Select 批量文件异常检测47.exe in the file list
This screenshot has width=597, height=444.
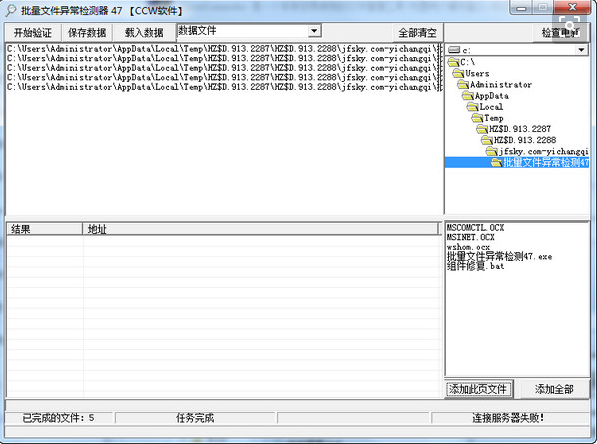[x=499, y=256]
